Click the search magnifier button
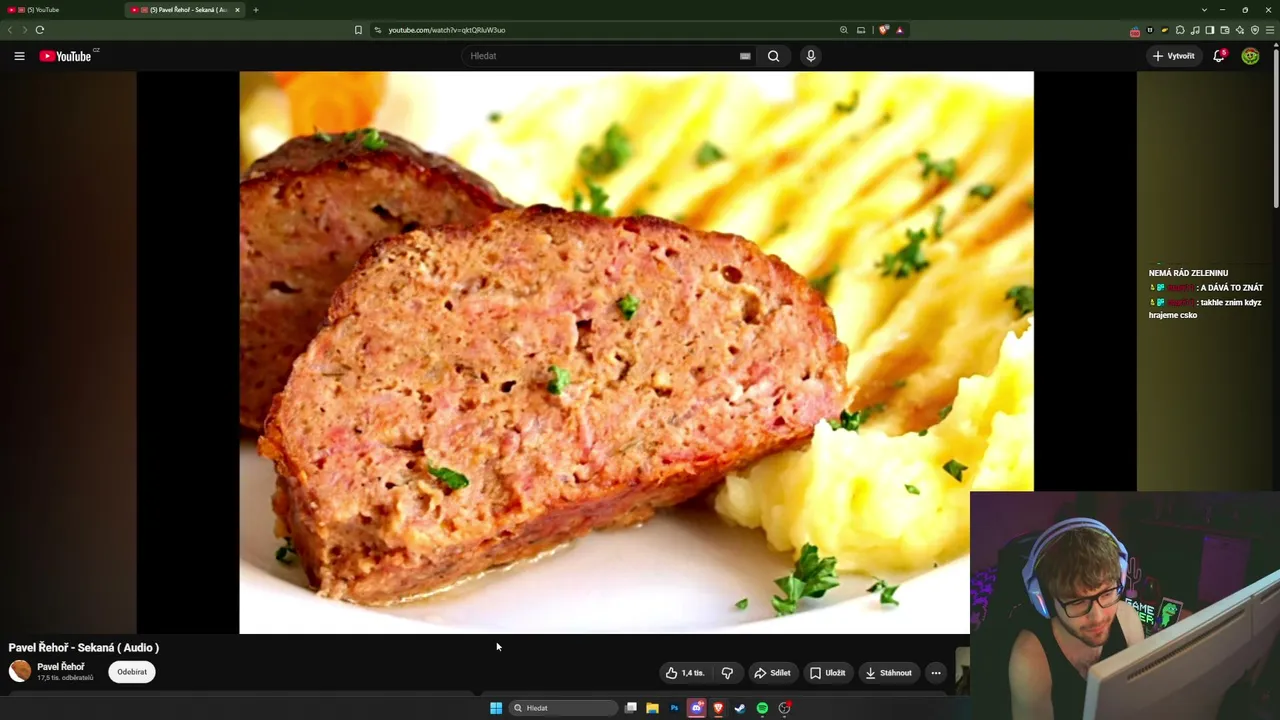This screenshot has width=1280, height=720. pyautogui.click(x=773, y=56)
